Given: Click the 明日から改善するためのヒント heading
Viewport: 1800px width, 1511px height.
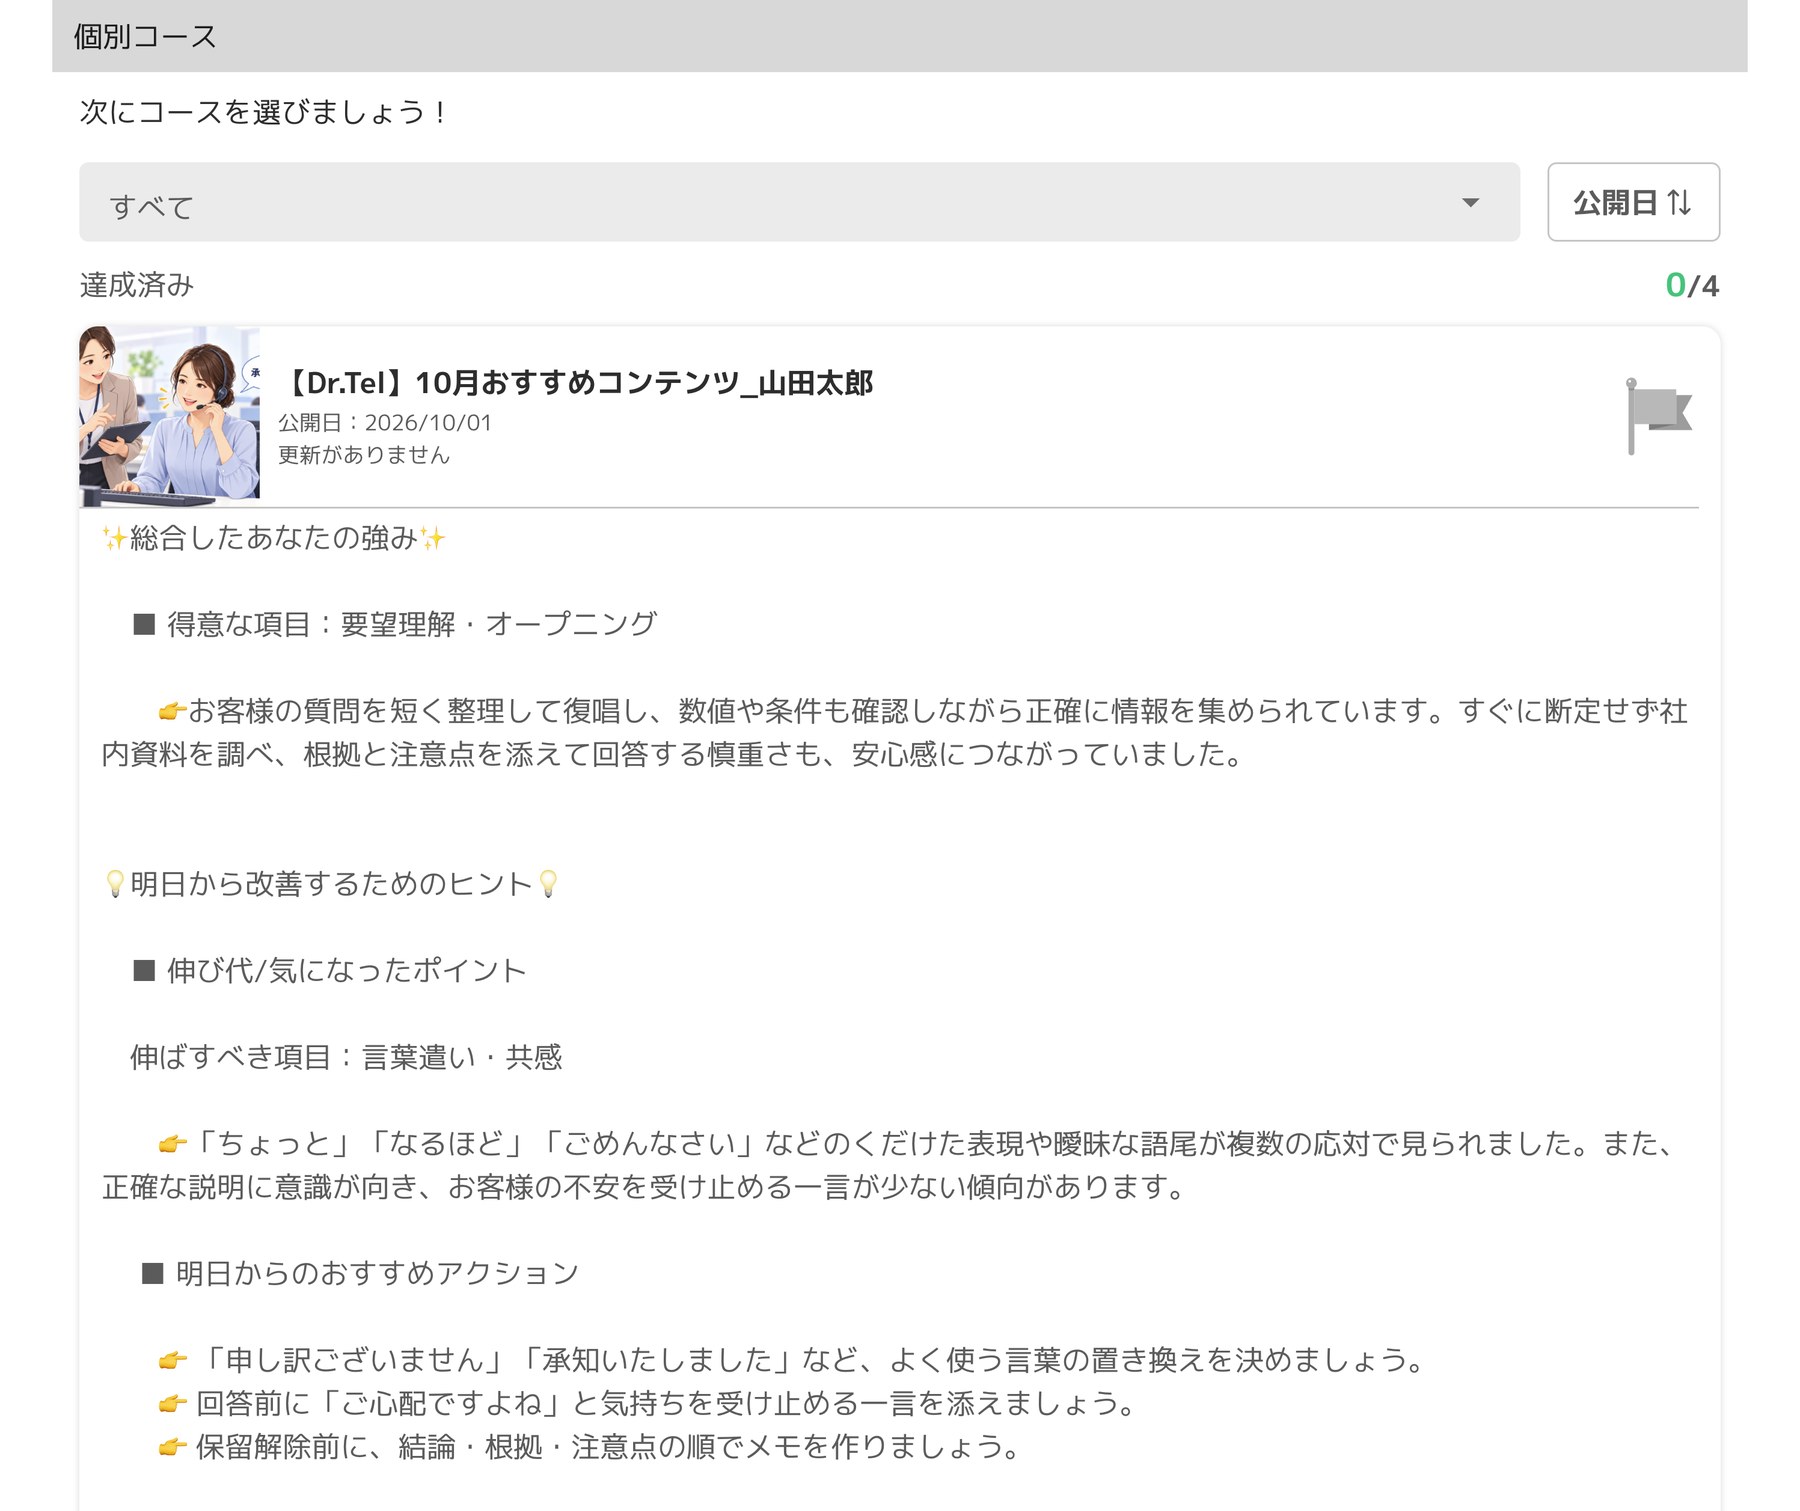Looking at the screenshot, I should [x=331, y=884].
